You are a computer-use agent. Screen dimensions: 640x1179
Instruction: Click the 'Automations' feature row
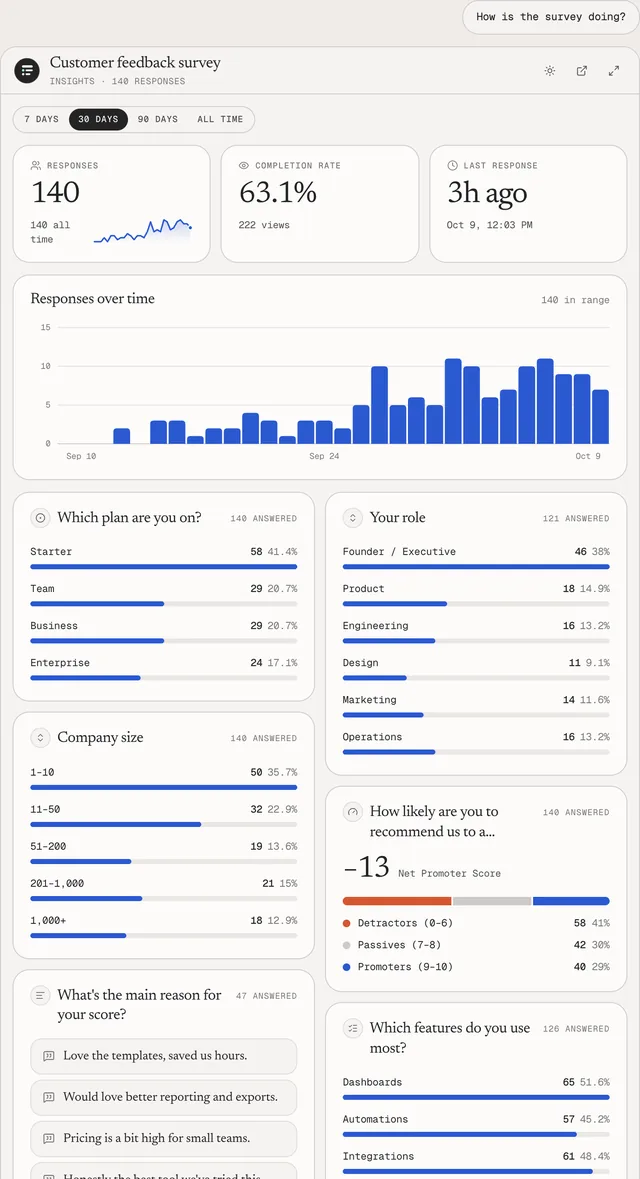coord(476,1125)
